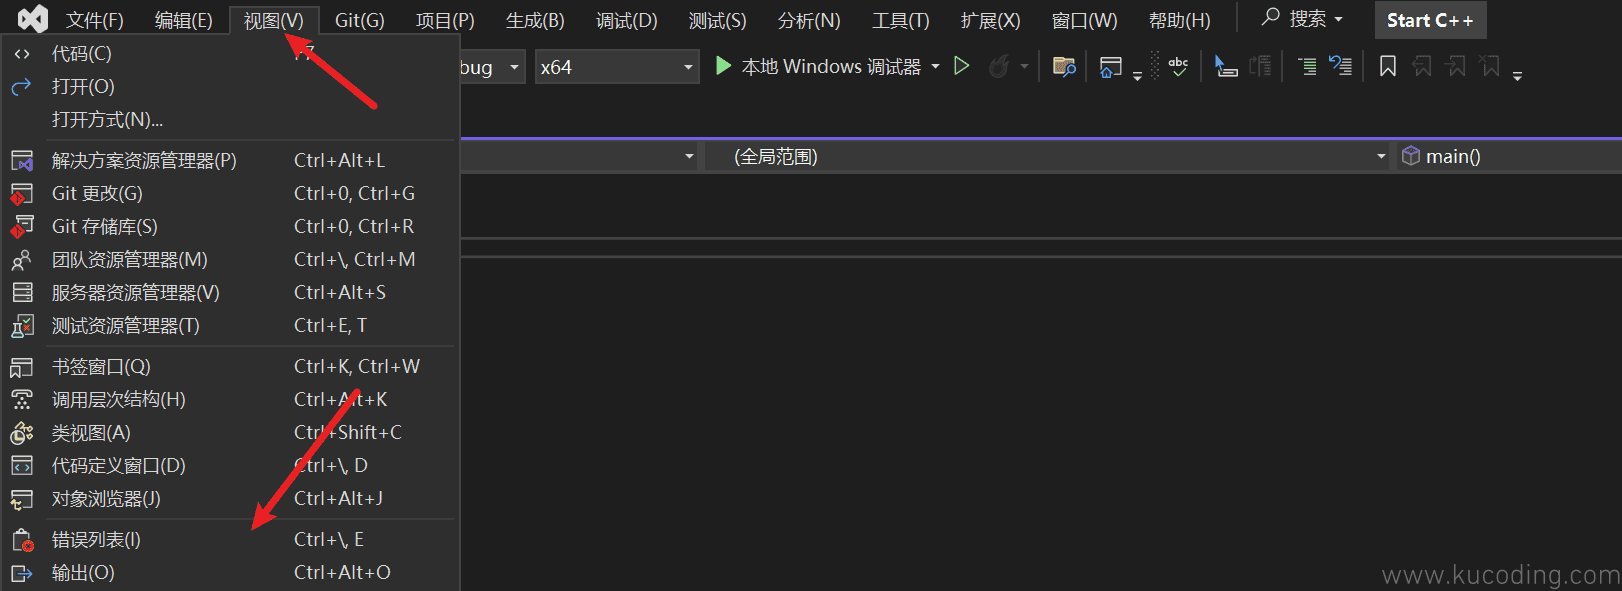1622x591 pixels.
Task: Click the 书签窗口 icon
Action: [22, 368]
